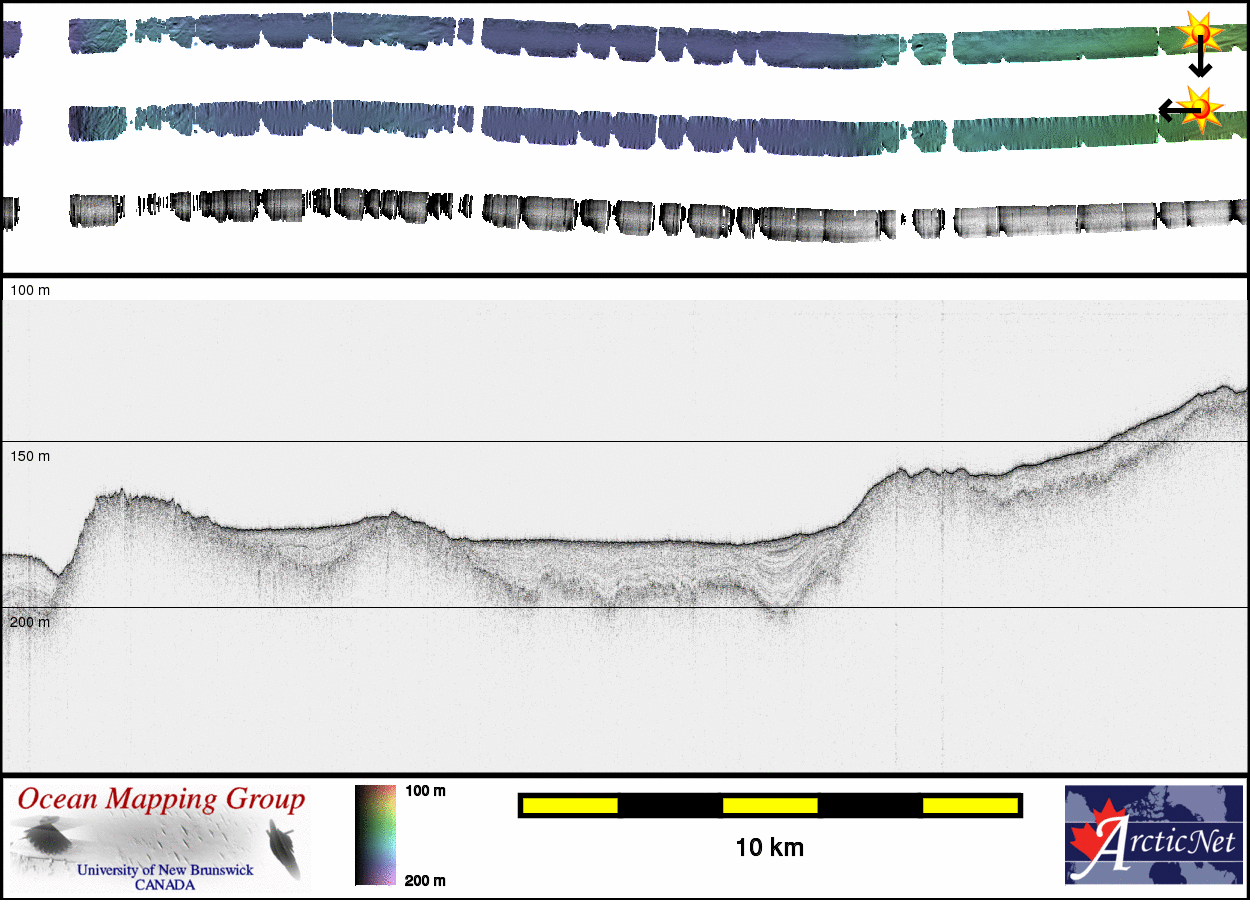Click the black left arrow beside the lower sun
1250x900 pixels.
(1171, 107)
